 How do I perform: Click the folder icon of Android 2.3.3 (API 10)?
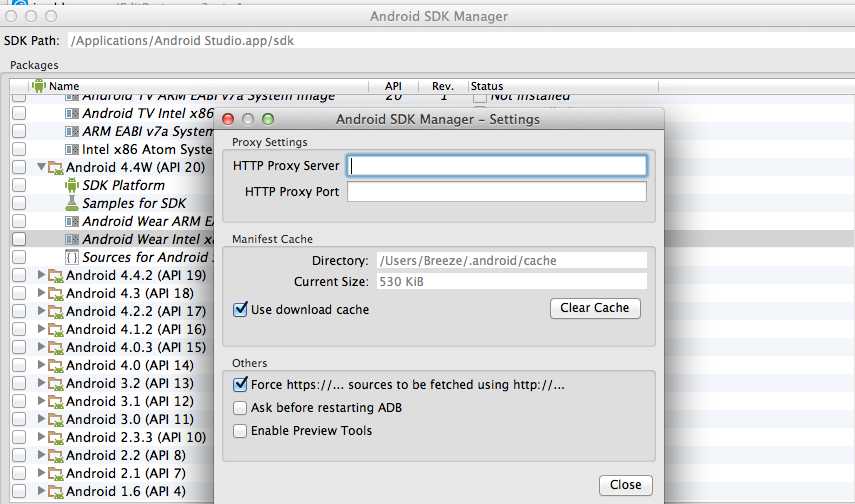pos(56,438)
